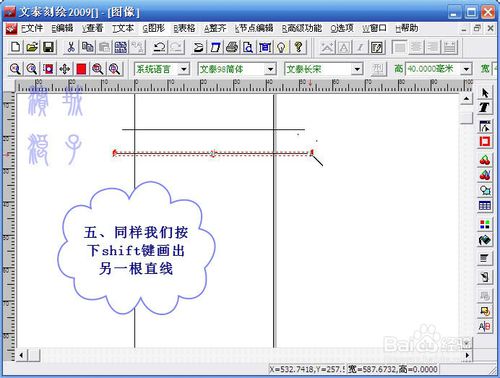500x378 pixels.
Task: Click the four-arrow pan icon
Action: [65, 69]
